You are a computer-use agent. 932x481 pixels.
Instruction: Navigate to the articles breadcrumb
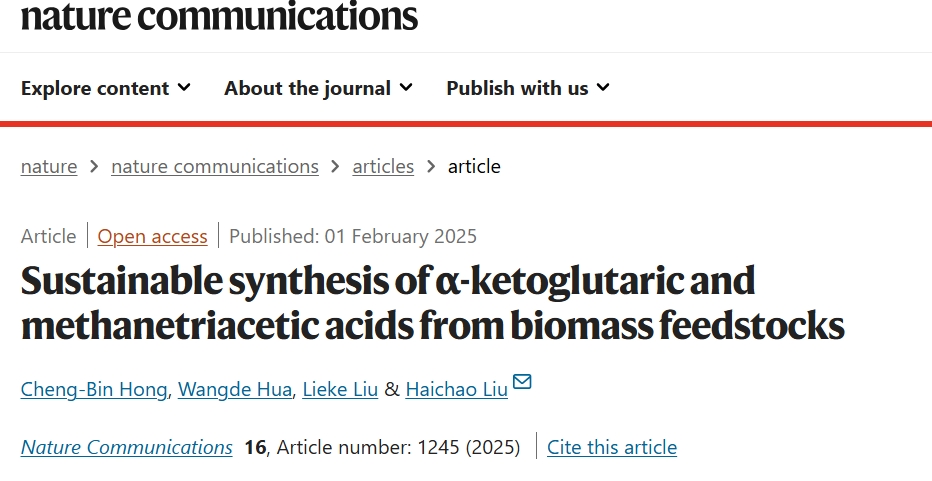[x=383, y=166]
